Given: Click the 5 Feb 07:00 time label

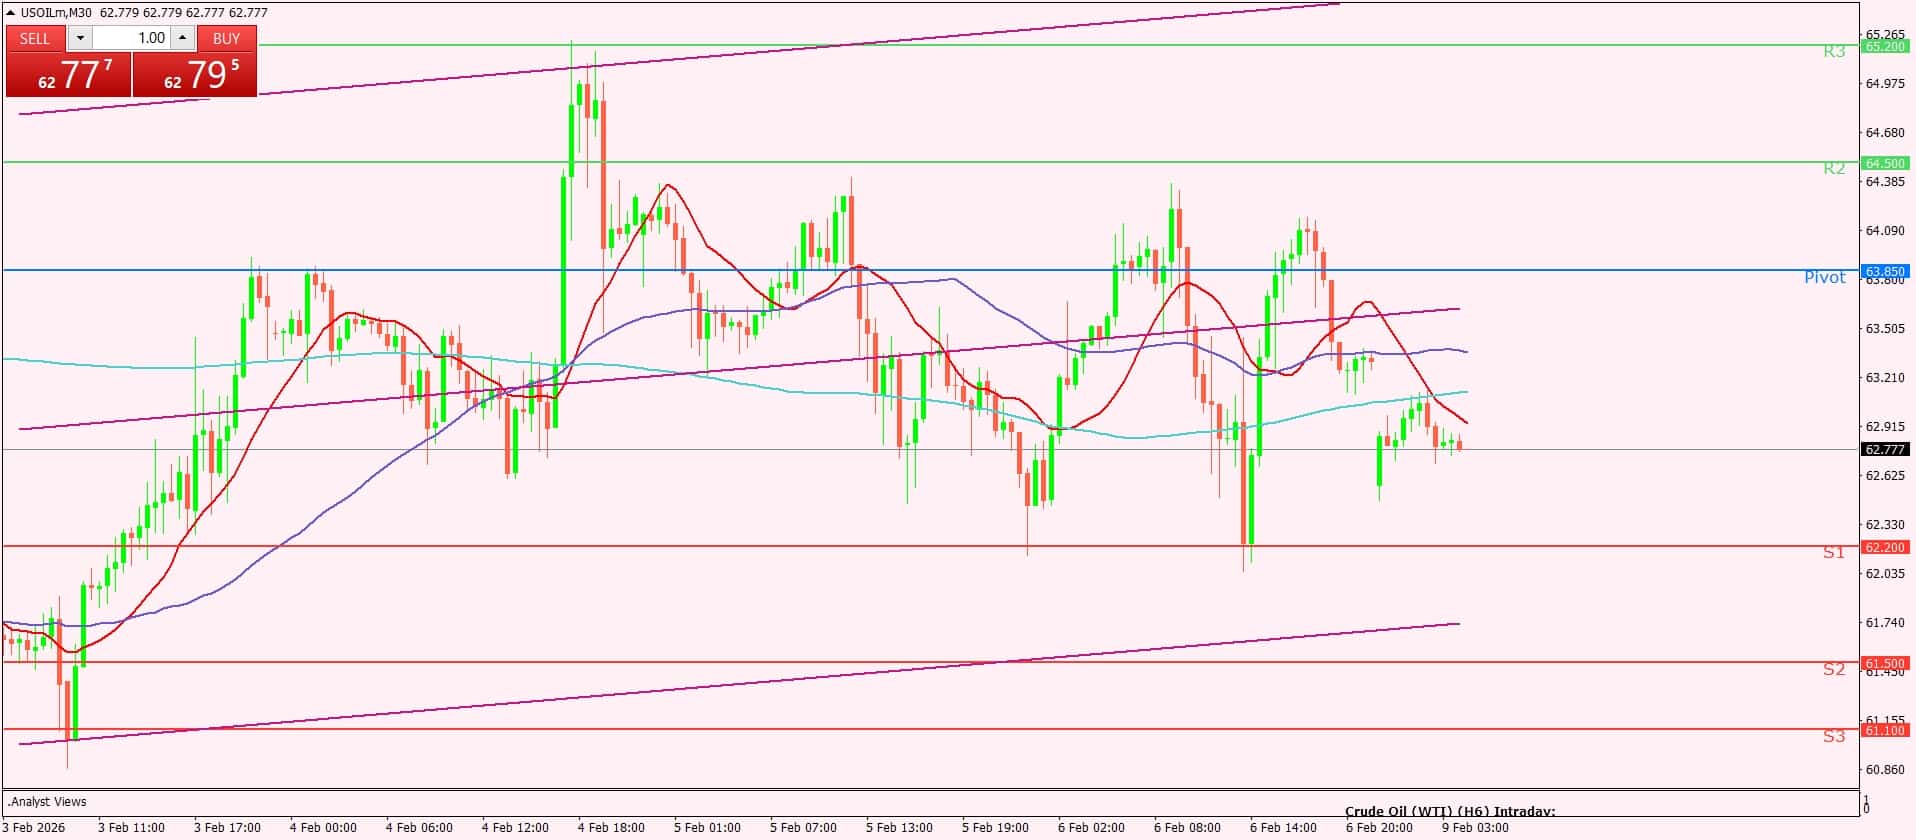Looking at the screenshot, I should click(x=803, y=828).
